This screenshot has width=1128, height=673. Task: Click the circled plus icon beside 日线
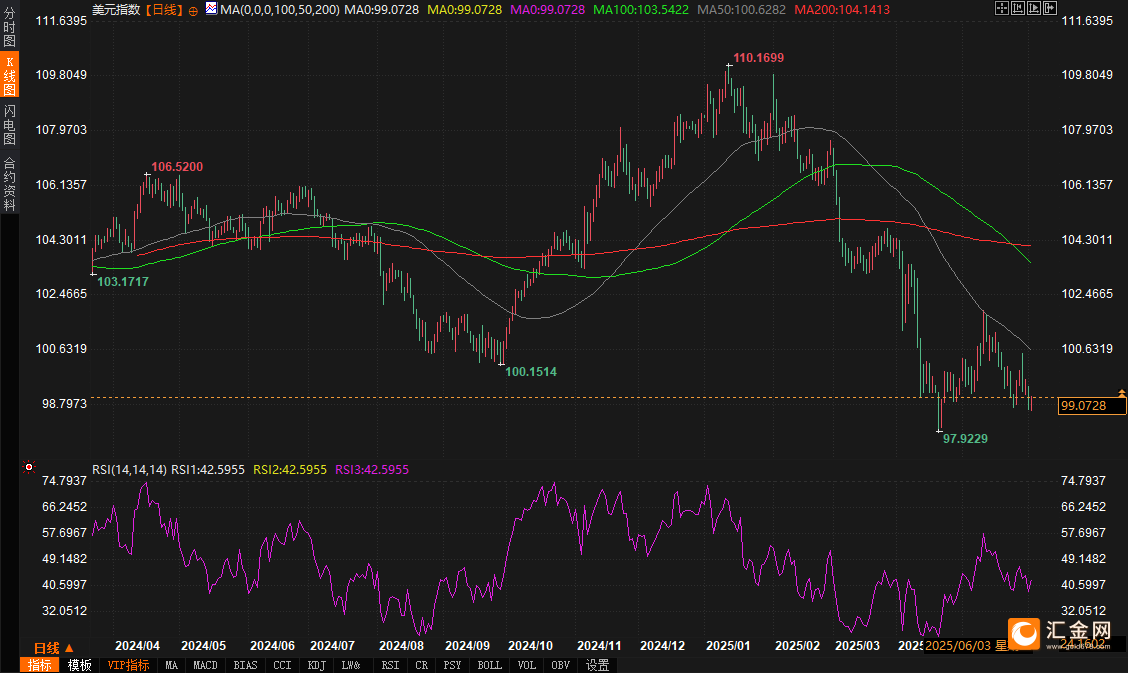[x=193, y=10]
